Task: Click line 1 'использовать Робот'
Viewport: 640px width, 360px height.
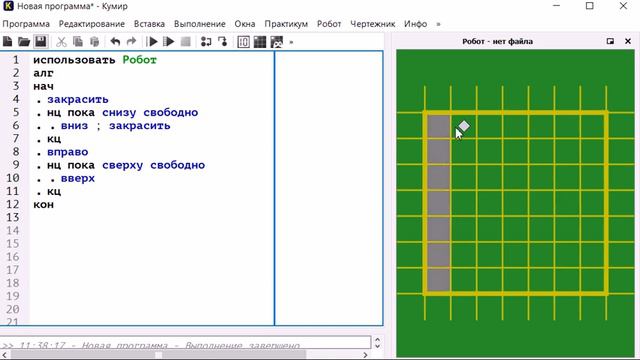Action: [x=95, y=60]
